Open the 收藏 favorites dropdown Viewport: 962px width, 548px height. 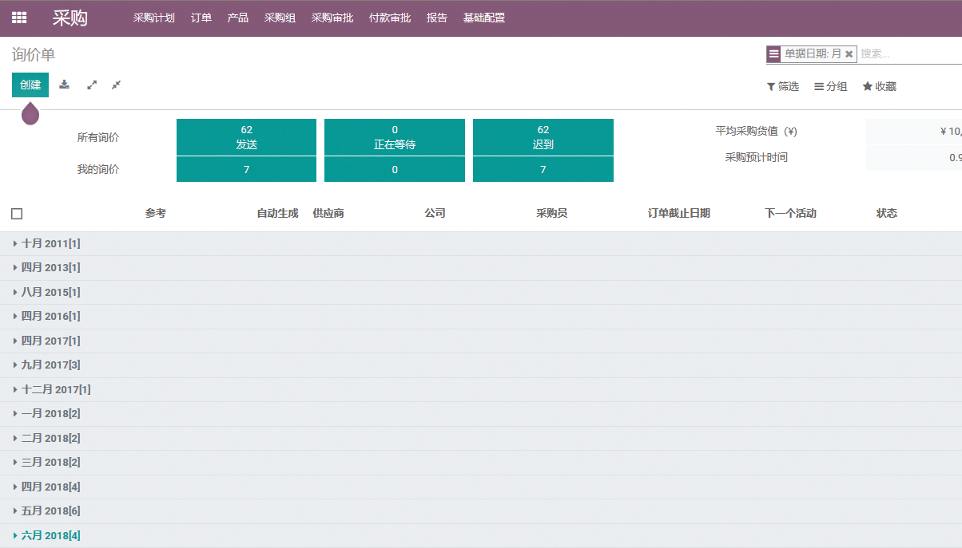[x=880, y=87]
